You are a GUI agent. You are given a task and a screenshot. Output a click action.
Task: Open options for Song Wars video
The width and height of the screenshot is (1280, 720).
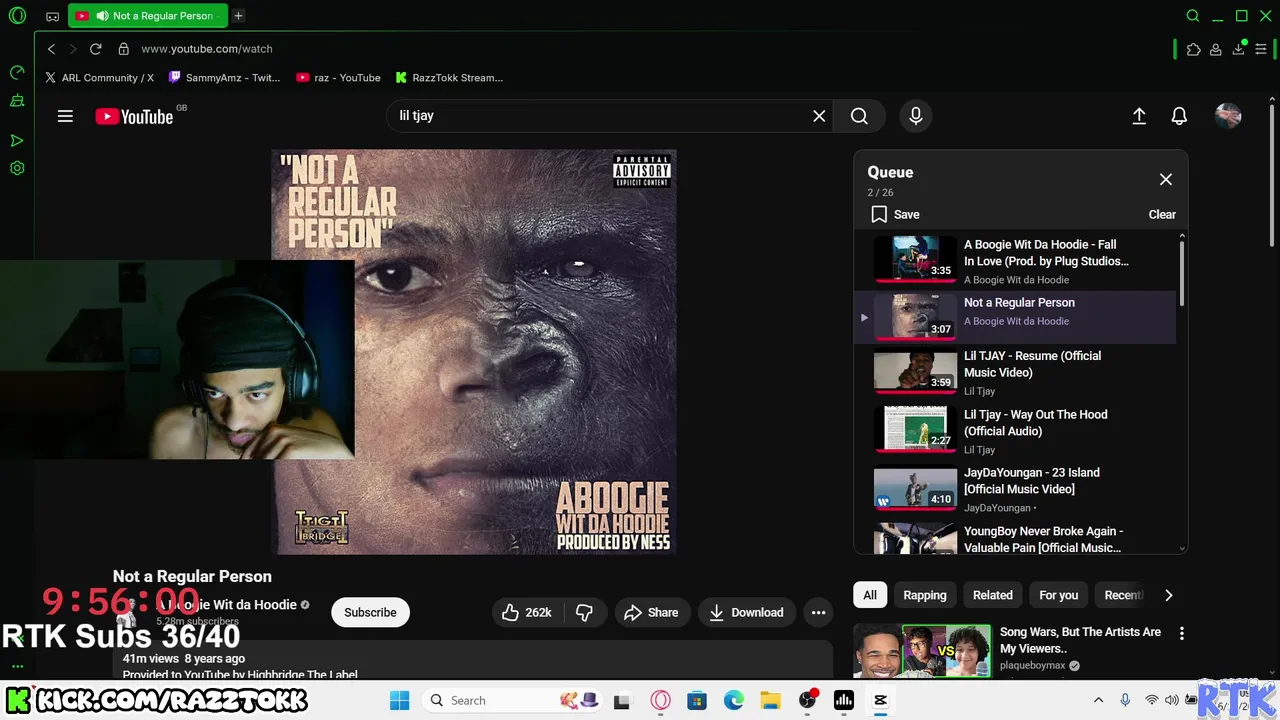click(1182, 633)
